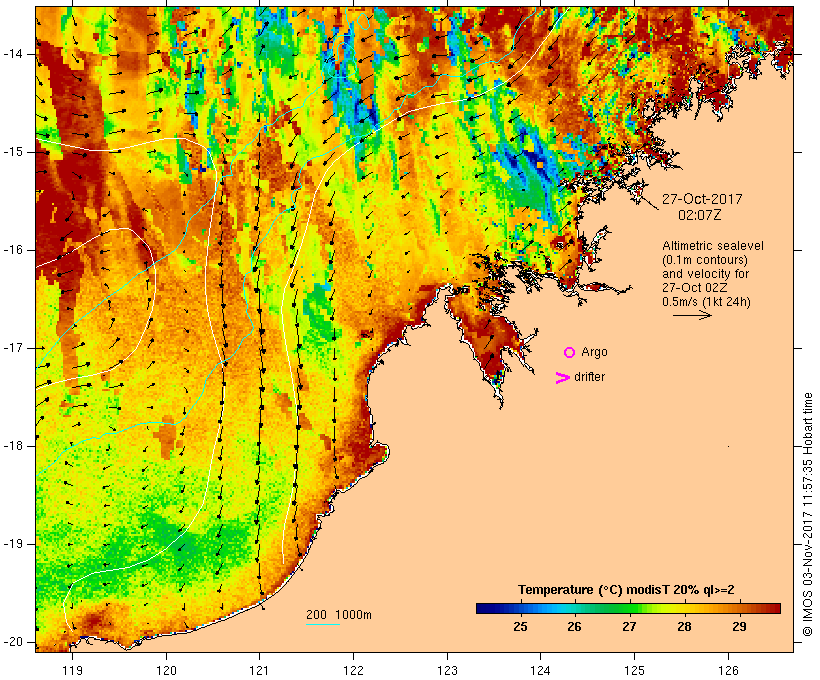Image resolution: width=820 pixels, height=680 pixels.
Task: Click the 'Argo' legend label
Action: [x=595, y=352]
